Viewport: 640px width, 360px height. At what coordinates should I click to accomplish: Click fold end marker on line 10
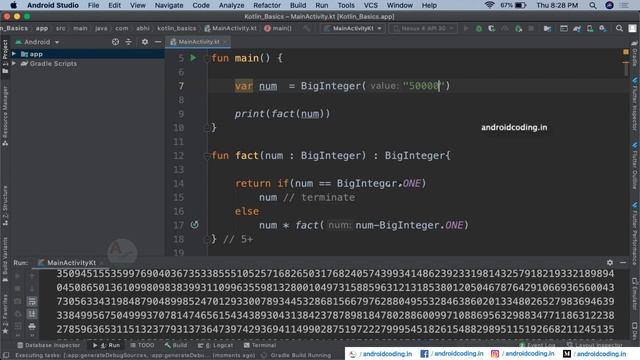click(x=207, y=128)
